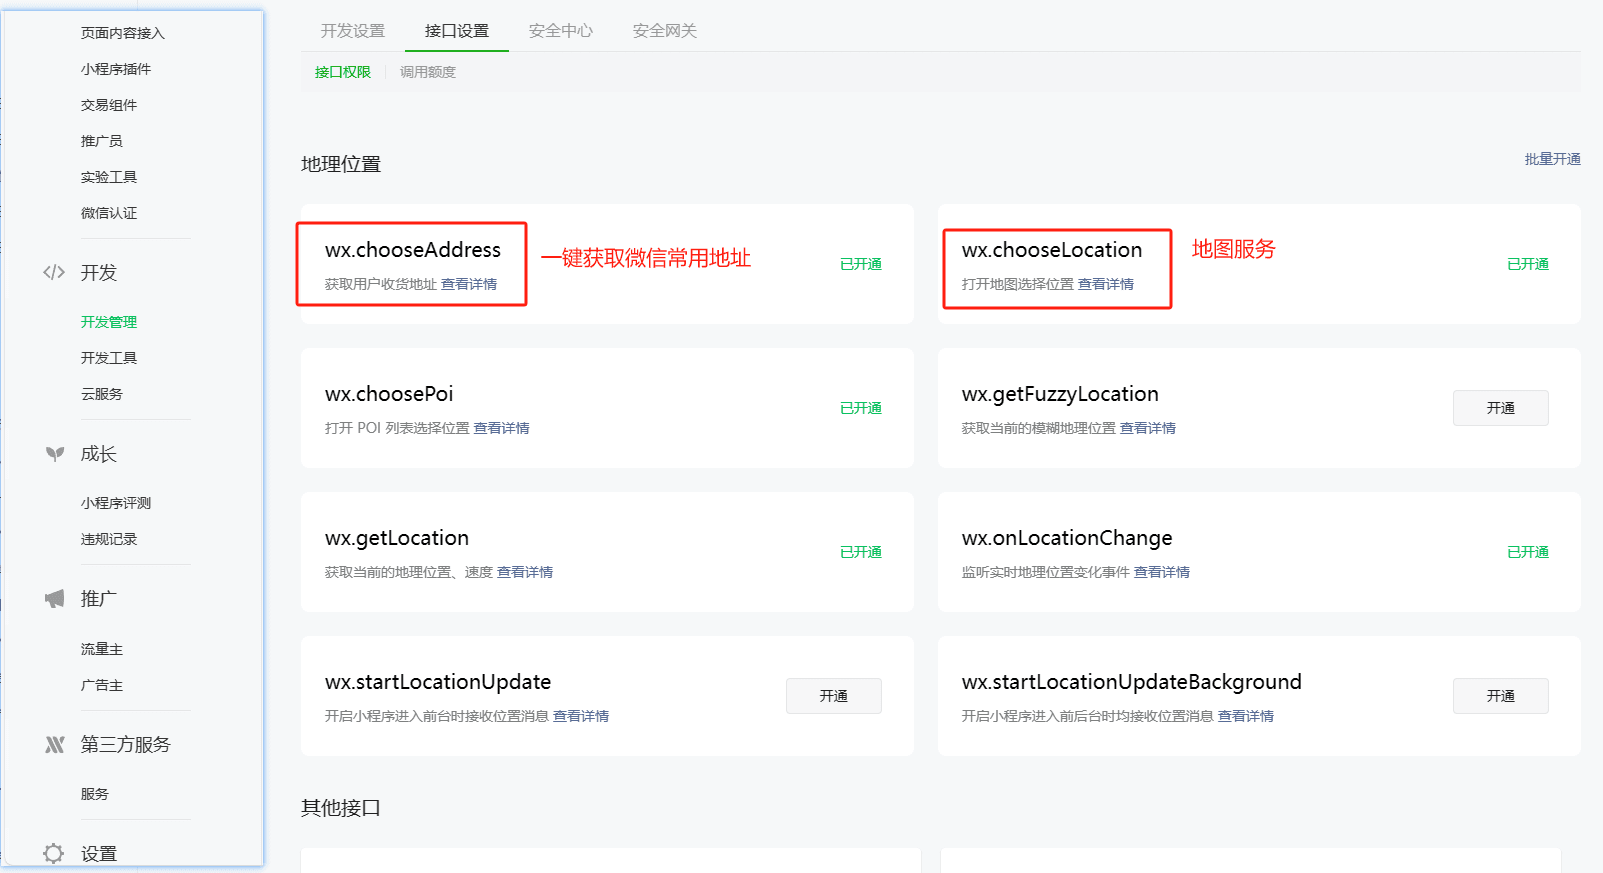Select 云服务 sidebar item
The width and height of the screenshot is (1603, 873).
tap(102, 394)
